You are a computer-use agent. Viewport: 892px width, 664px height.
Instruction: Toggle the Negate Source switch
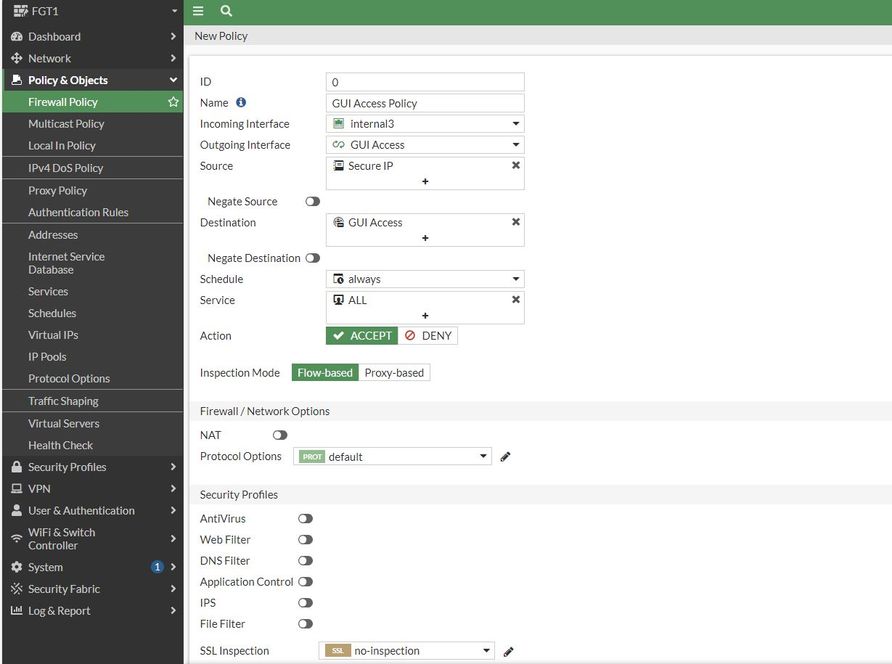point(312,201)
